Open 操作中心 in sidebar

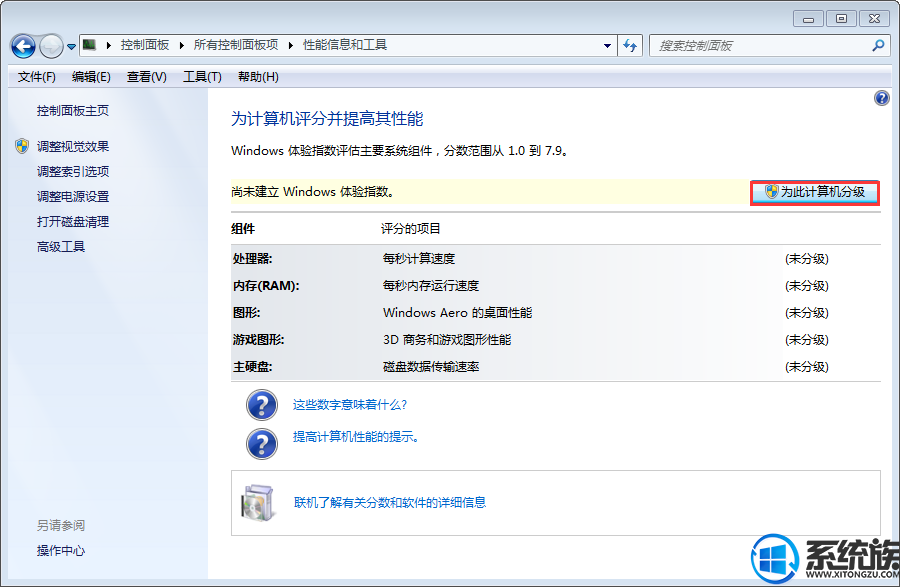(61, 551)
